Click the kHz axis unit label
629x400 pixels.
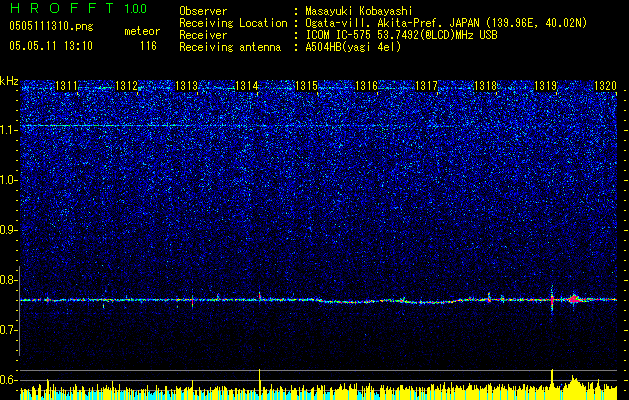9,81
